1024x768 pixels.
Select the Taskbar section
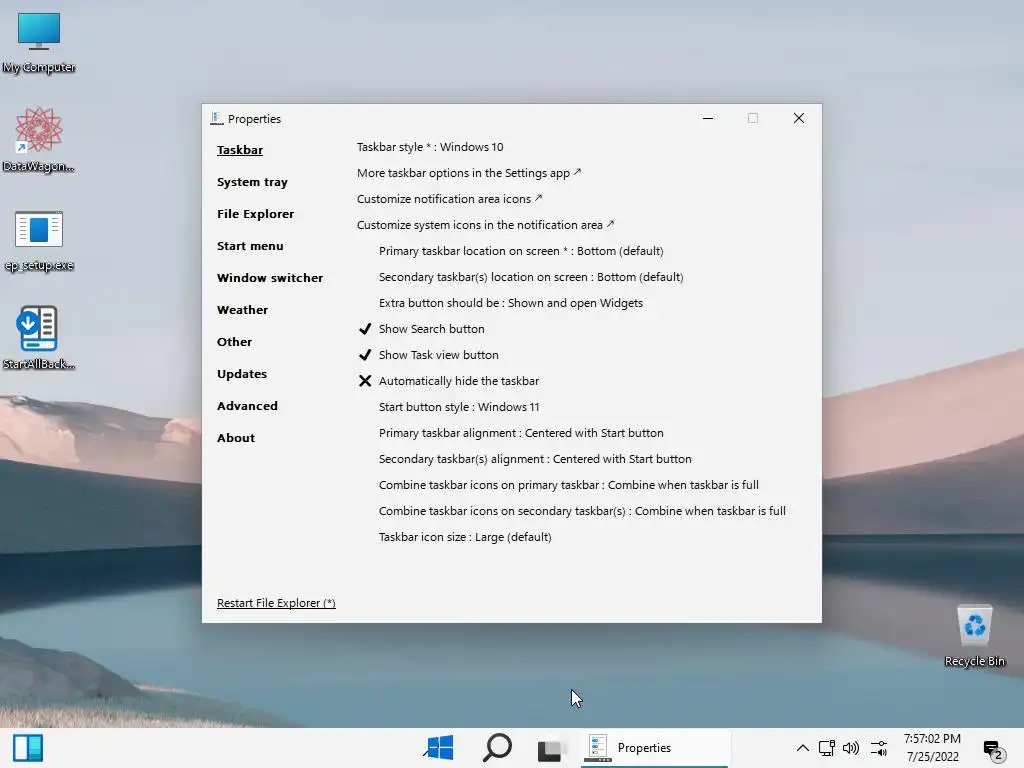pyautogui.click(x=240, y=150)
